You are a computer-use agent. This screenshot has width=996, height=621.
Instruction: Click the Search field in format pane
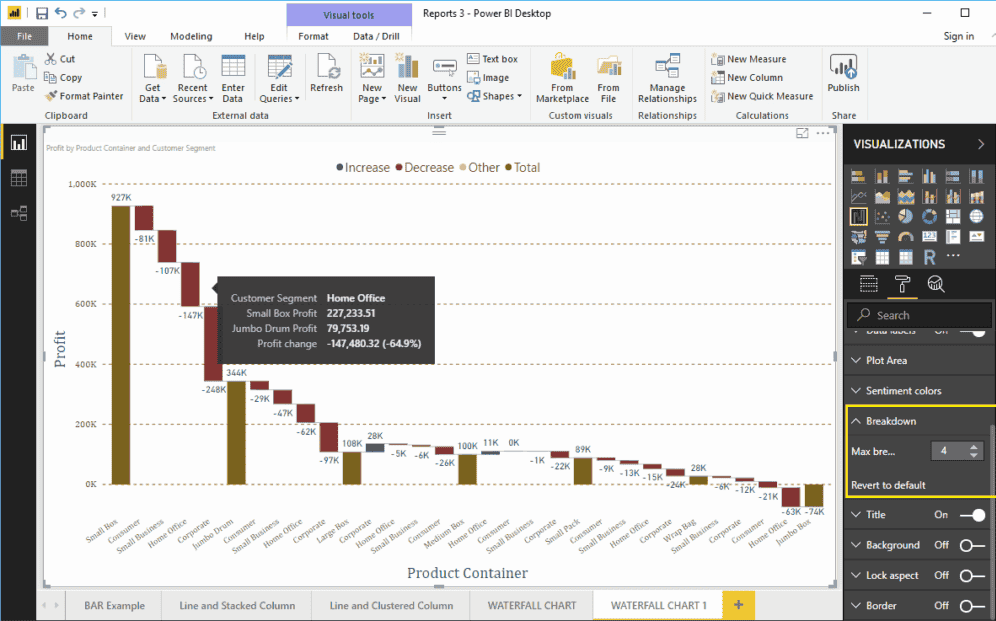tap(919, 315)
